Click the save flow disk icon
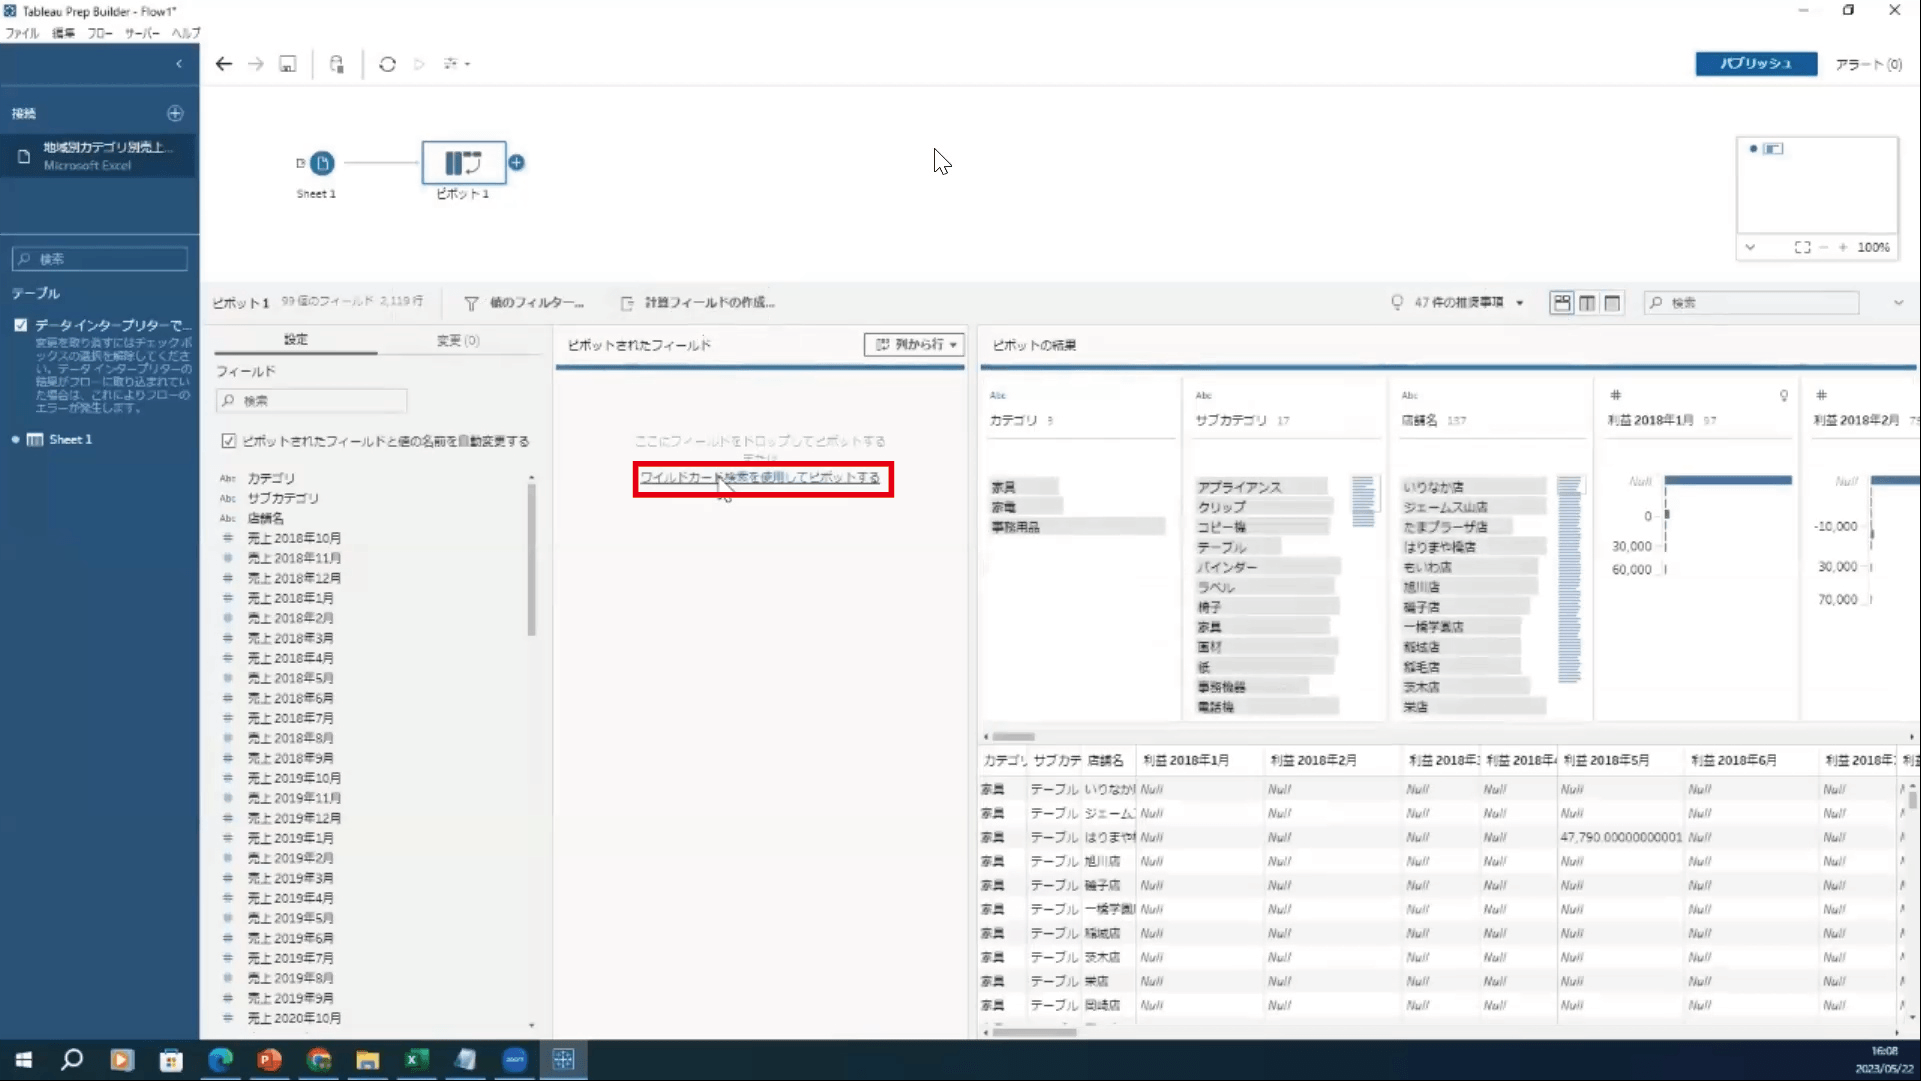The width and height of the screenshot is (1921, 1081). pos(288,64)
